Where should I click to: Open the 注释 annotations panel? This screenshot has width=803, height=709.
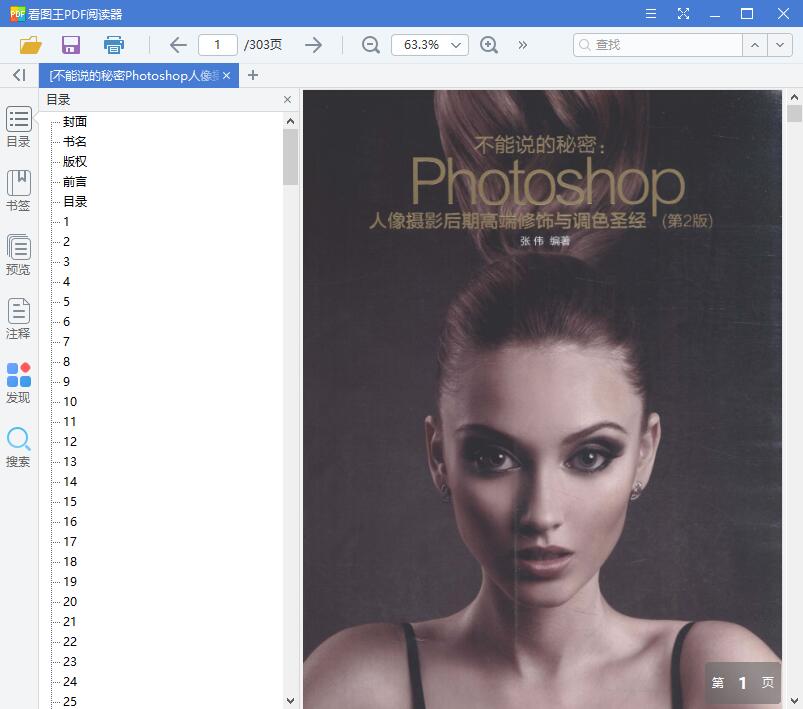pos(18,319)
